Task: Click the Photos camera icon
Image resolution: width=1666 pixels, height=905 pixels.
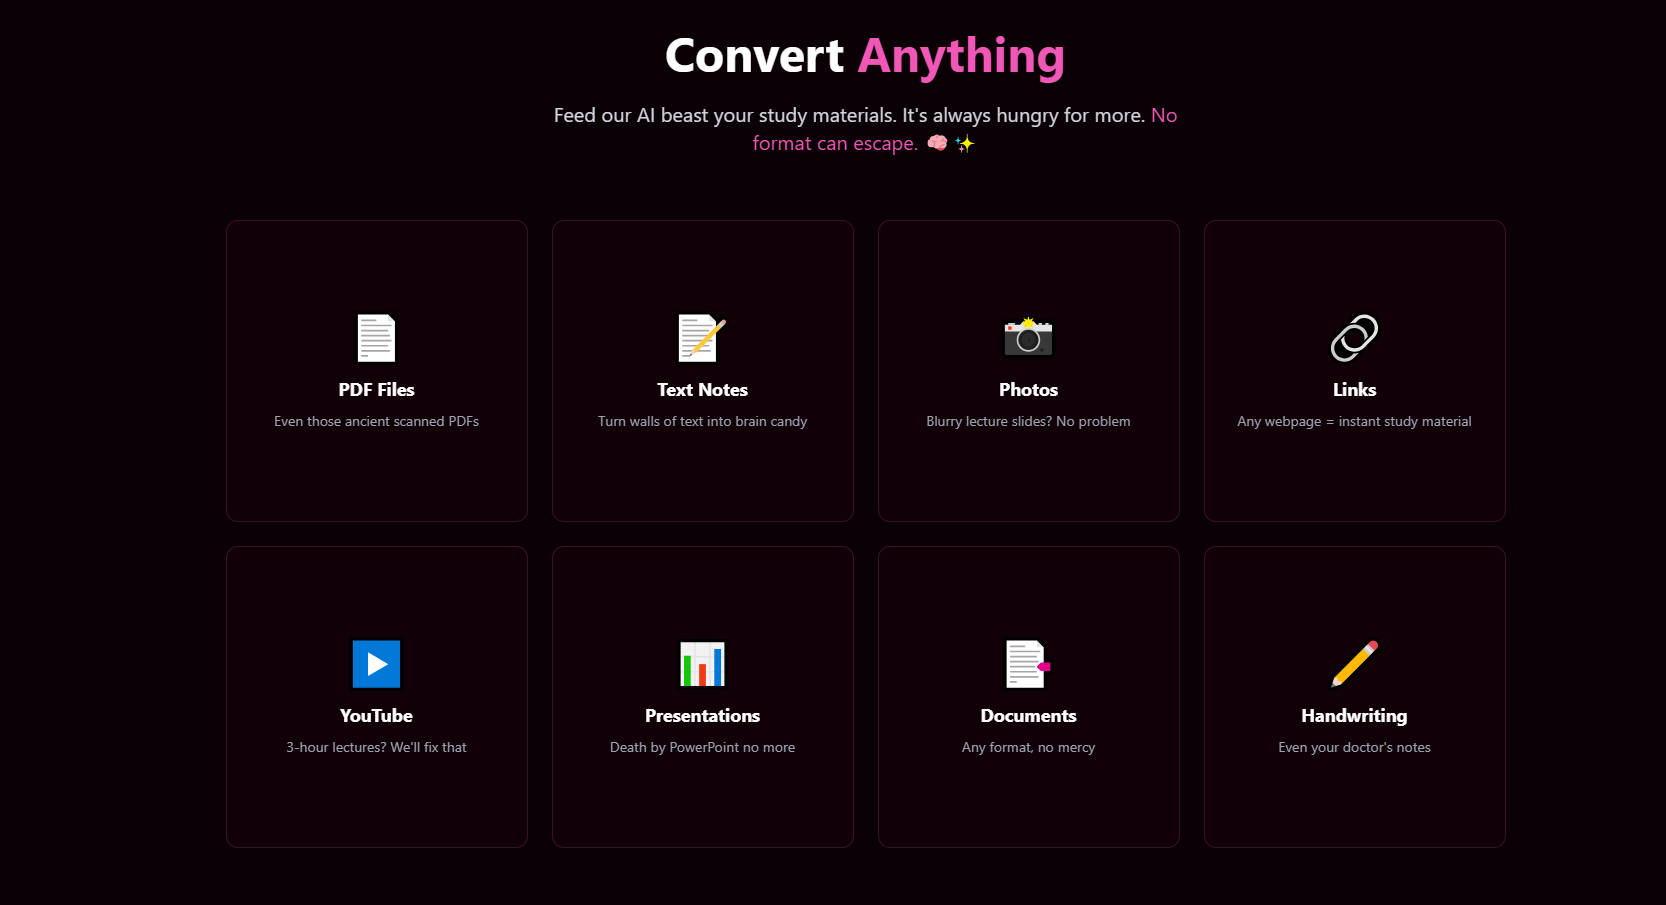Action: [1028, 338]
